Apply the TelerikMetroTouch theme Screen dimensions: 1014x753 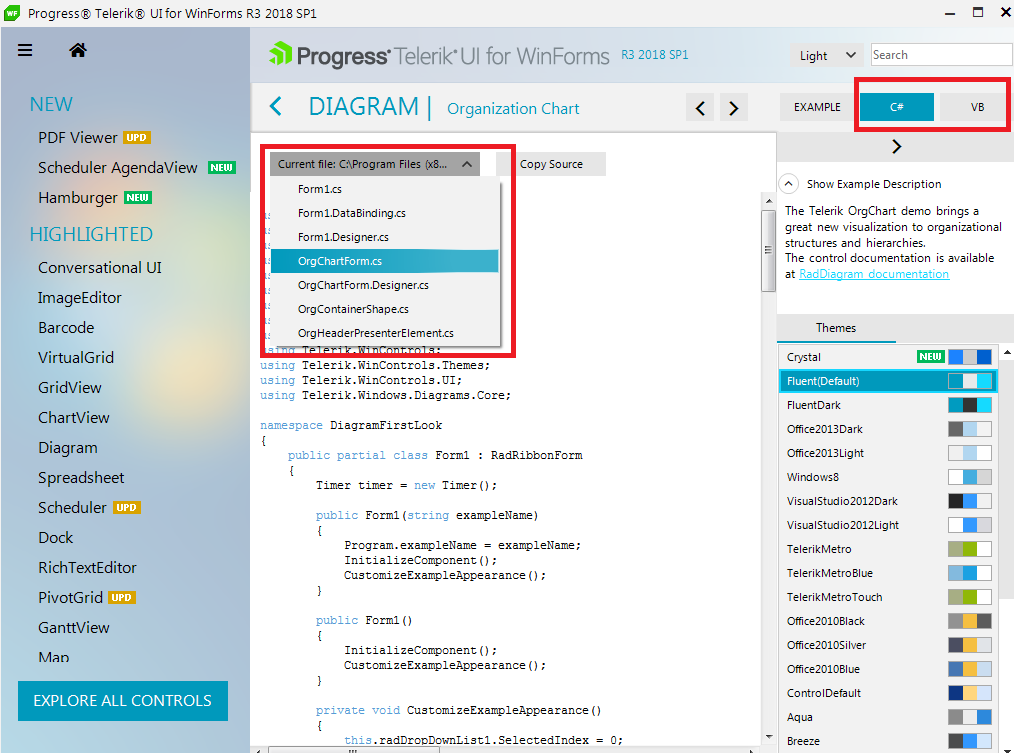887,596
